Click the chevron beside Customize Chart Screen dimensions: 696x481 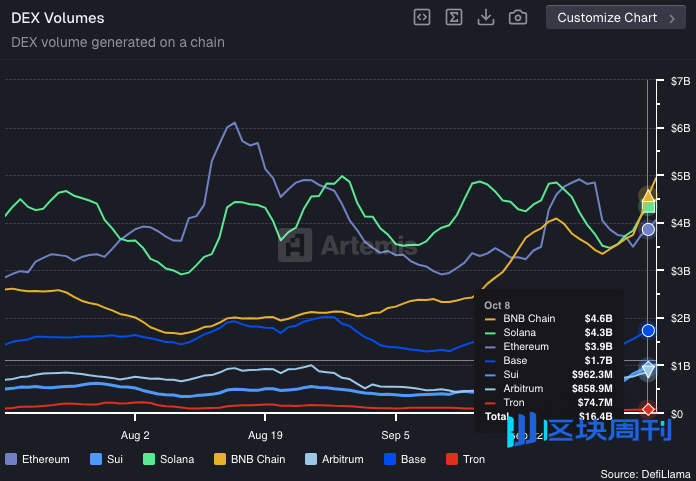pyautogui.click(x=672, y=17)
